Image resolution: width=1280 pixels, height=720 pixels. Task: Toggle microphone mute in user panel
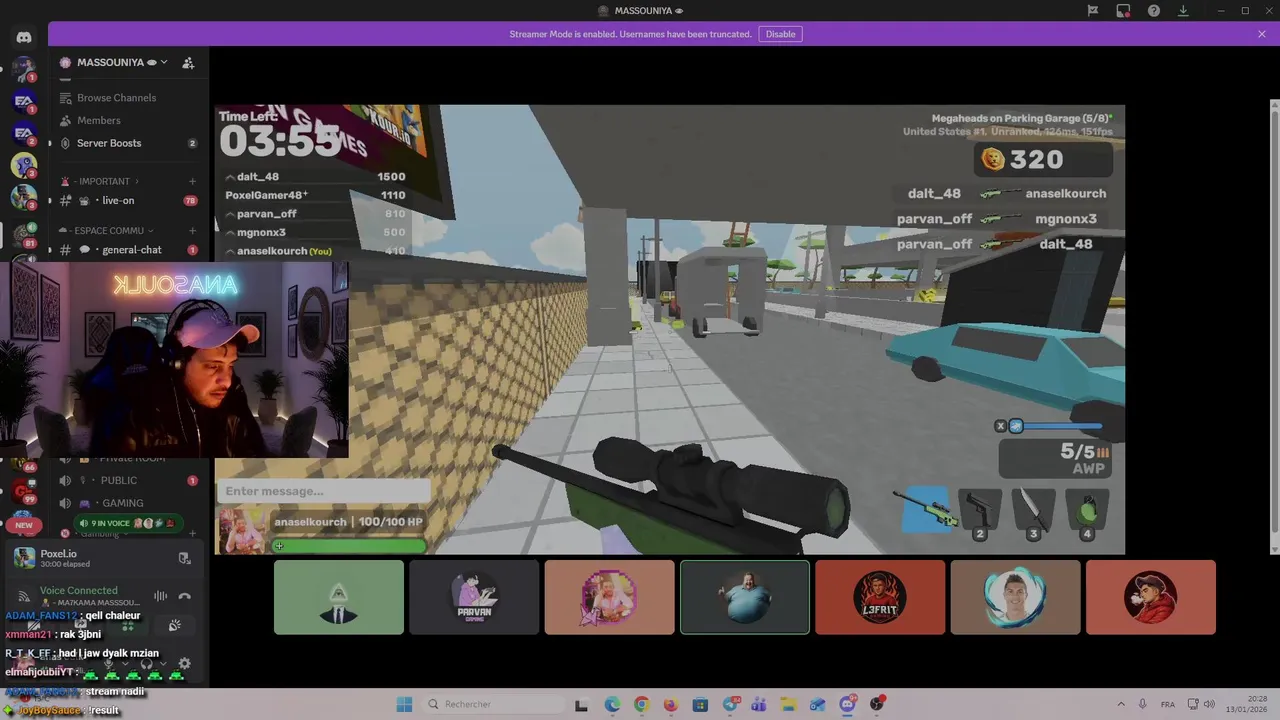[107, 663]
